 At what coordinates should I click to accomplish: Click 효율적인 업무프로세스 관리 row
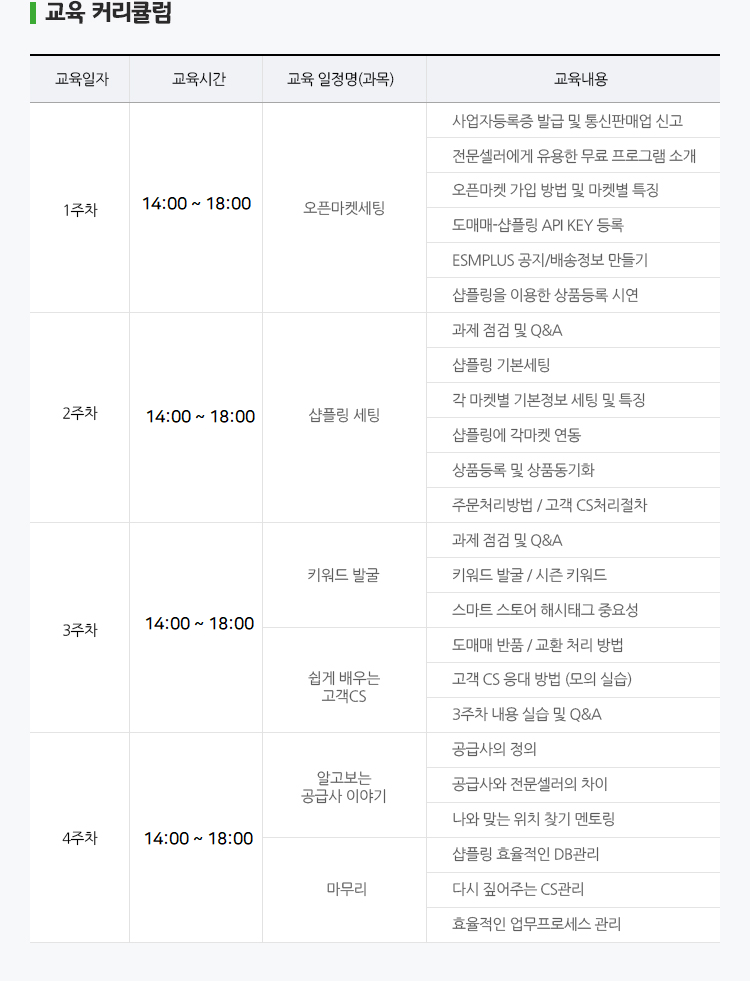click(x=536, y=924)
